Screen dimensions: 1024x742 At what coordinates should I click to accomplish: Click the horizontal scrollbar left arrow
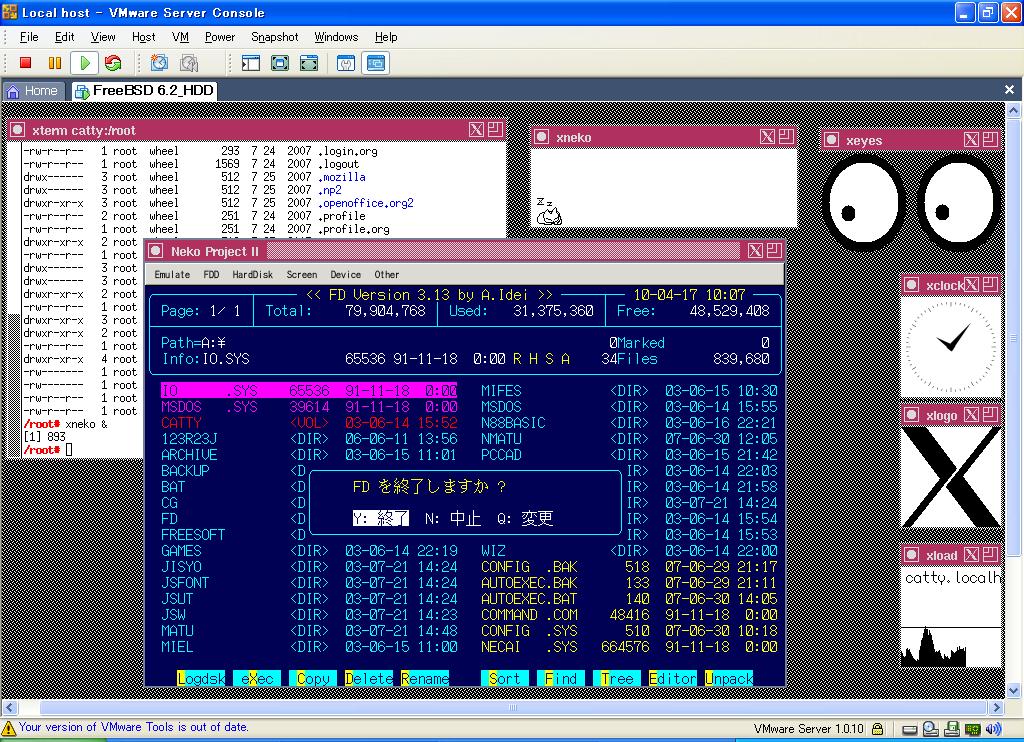coord(9,707)
